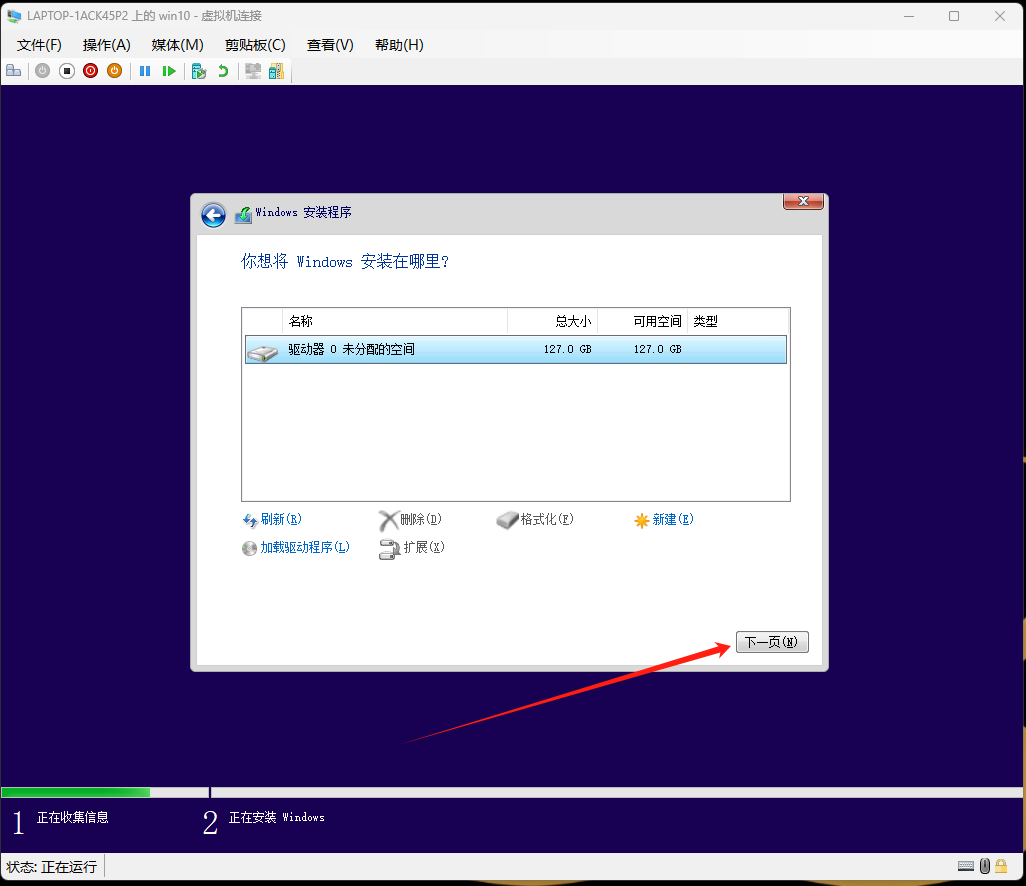Close the Windows setup dialog with red X

click(x=804, y=202)
